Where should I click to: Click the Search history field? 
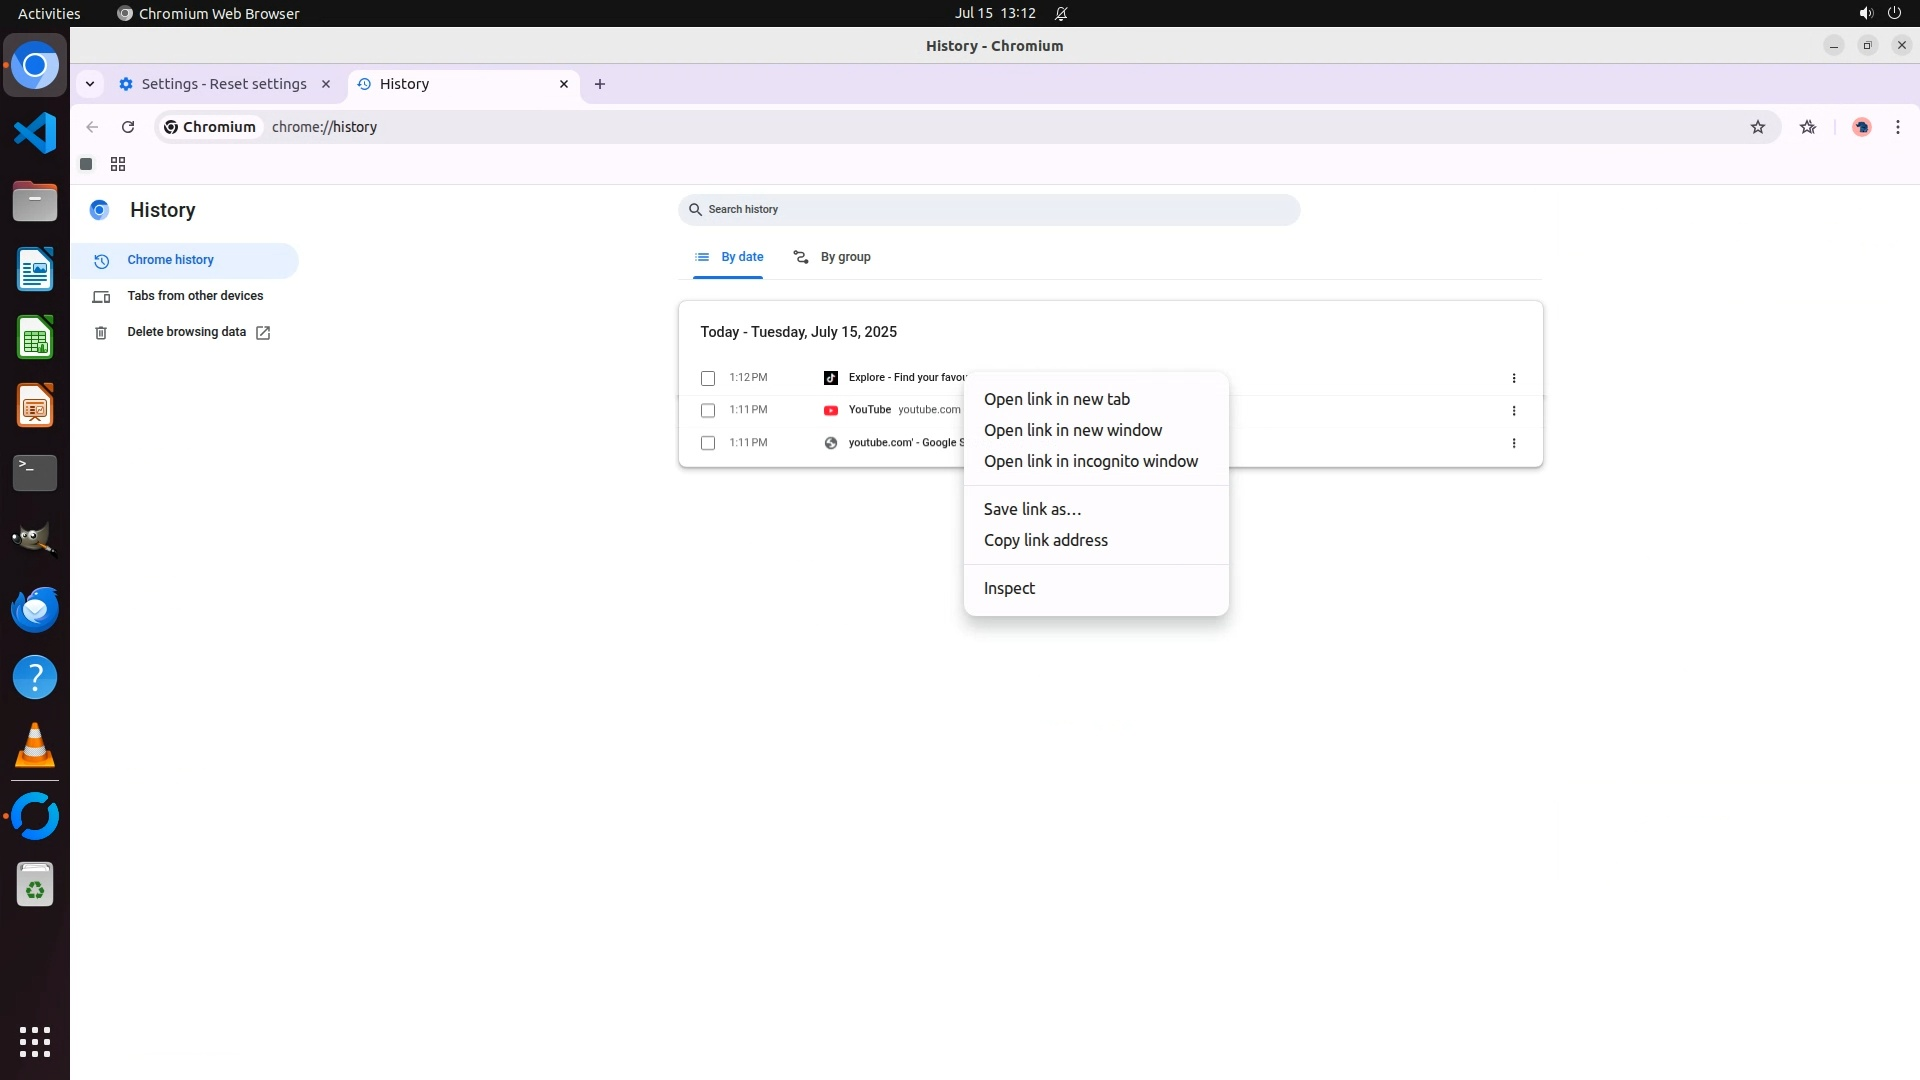(x=990, y=209)
